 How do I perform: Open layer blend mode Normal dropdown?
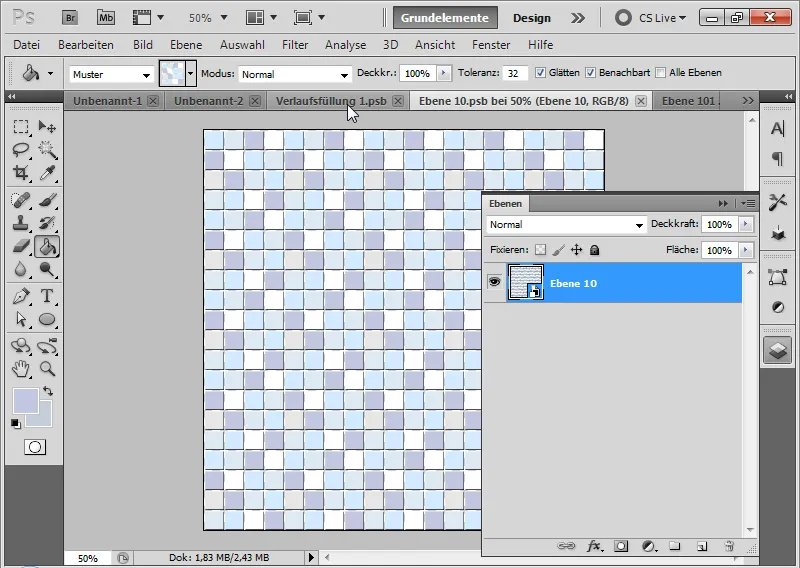point(565,225)
